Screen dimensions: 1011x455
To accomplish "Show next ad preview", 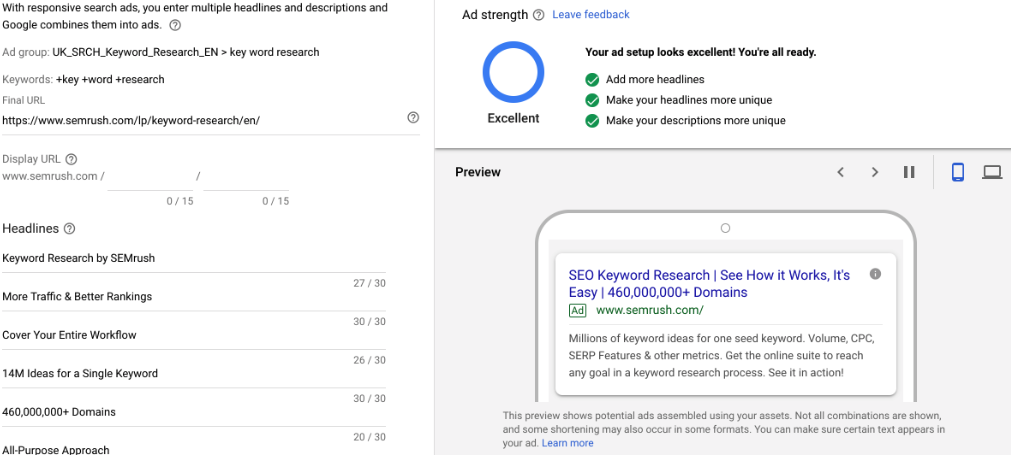I will [x=875, y=172].
